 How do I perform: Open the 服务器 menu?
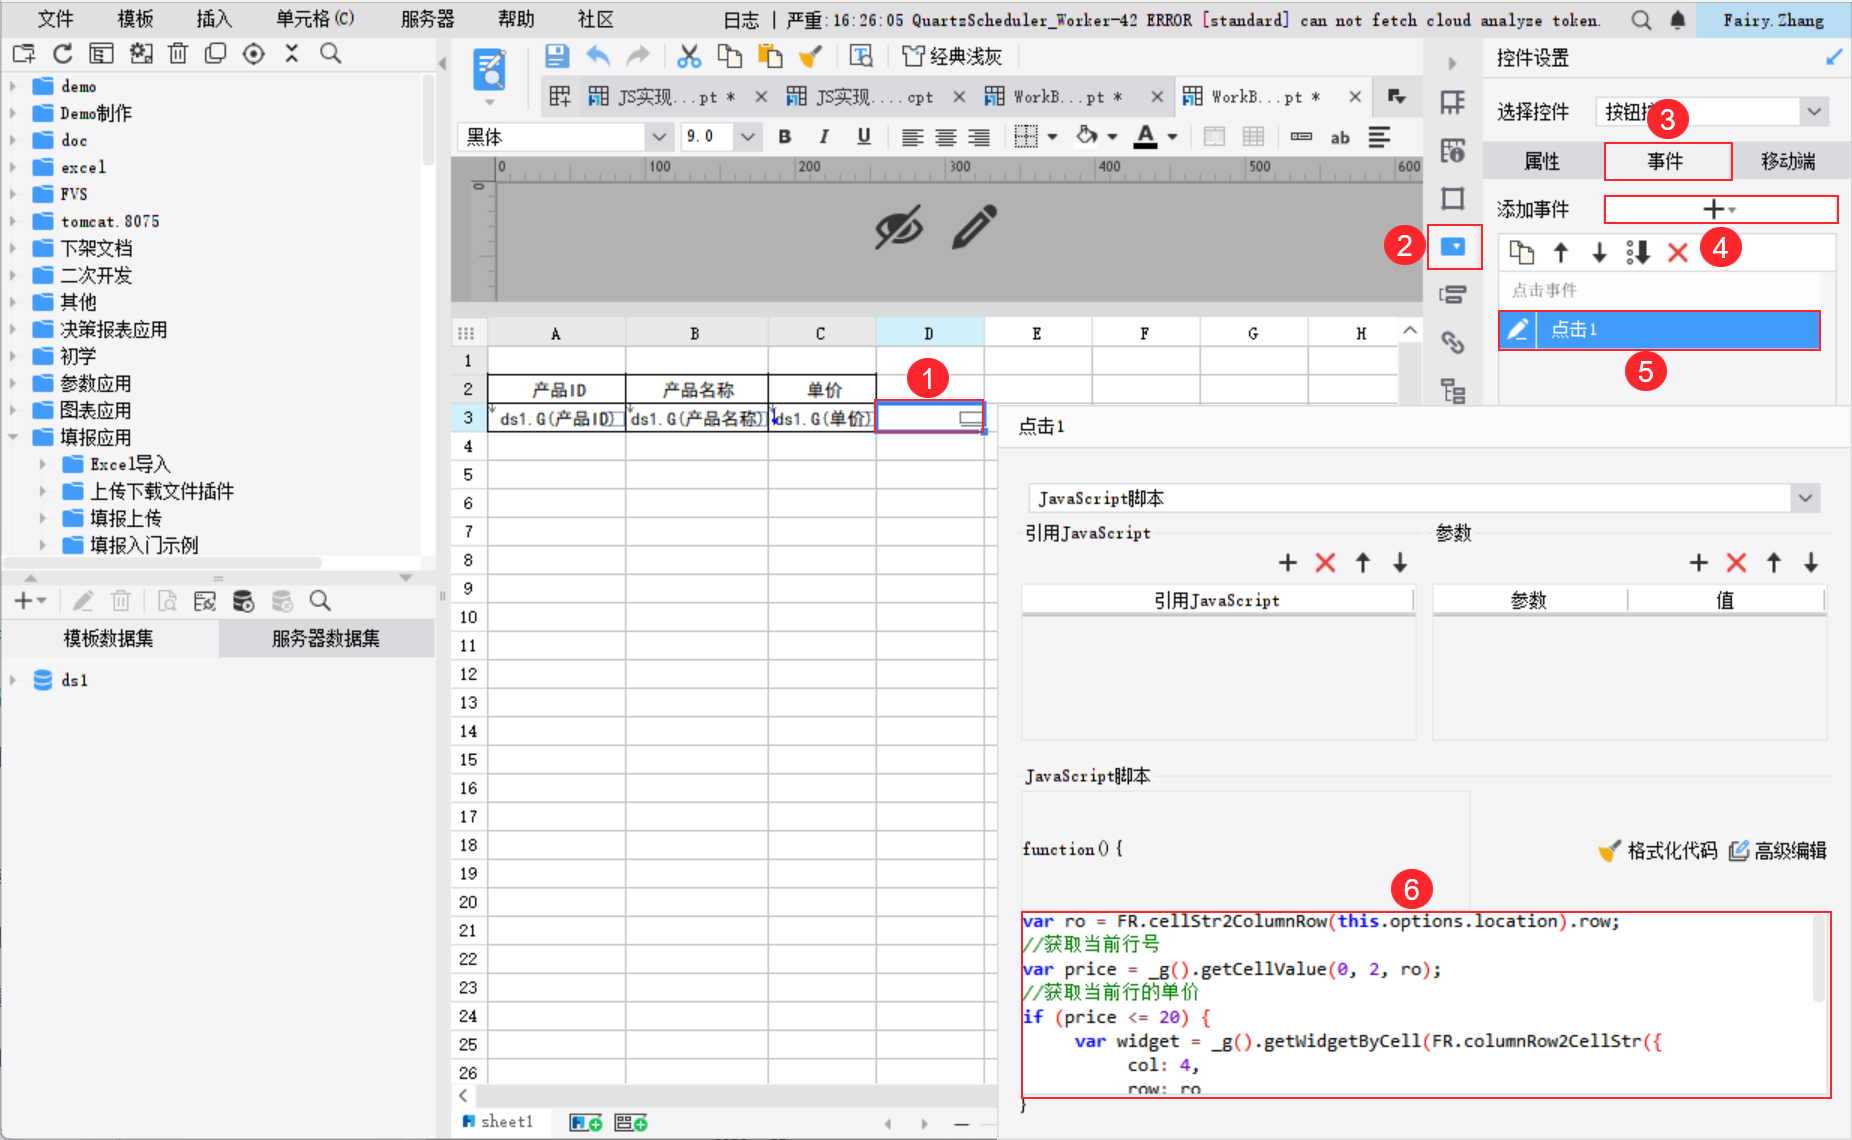427,20
